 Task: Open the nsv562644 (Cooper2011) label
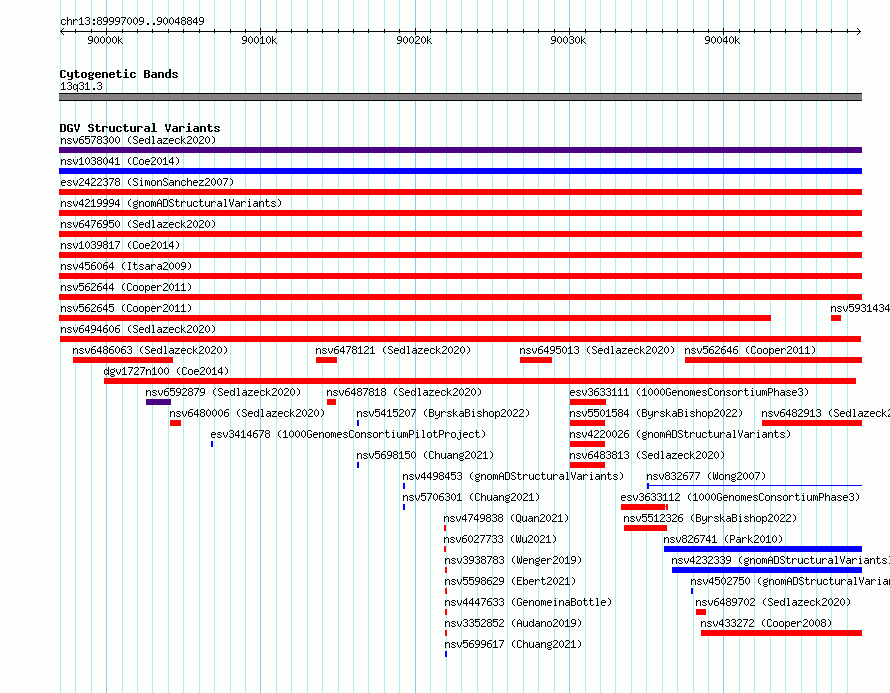(x=126, y=287)
